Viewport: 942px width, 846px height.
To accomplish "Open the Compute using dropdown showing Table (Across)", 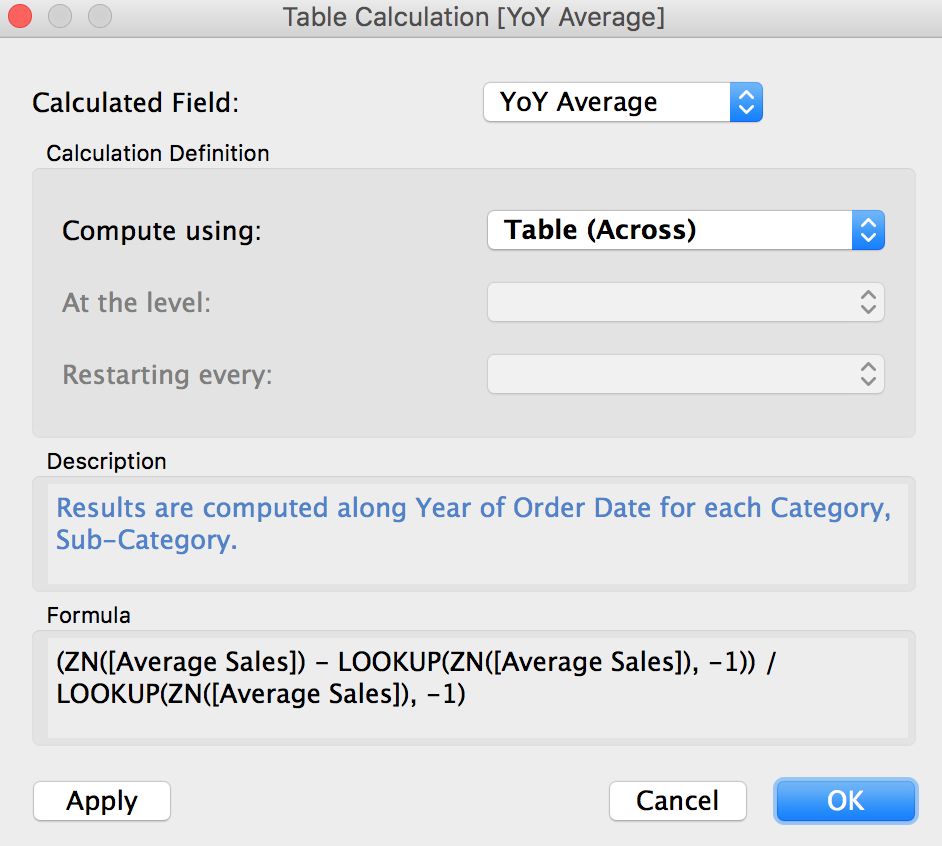I will click(685, 230).
